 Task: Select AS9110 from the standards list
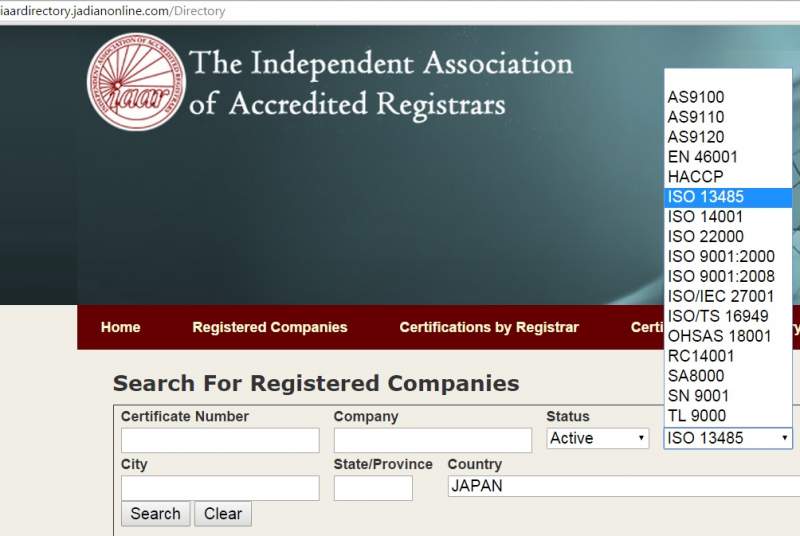tap(728, 117)
